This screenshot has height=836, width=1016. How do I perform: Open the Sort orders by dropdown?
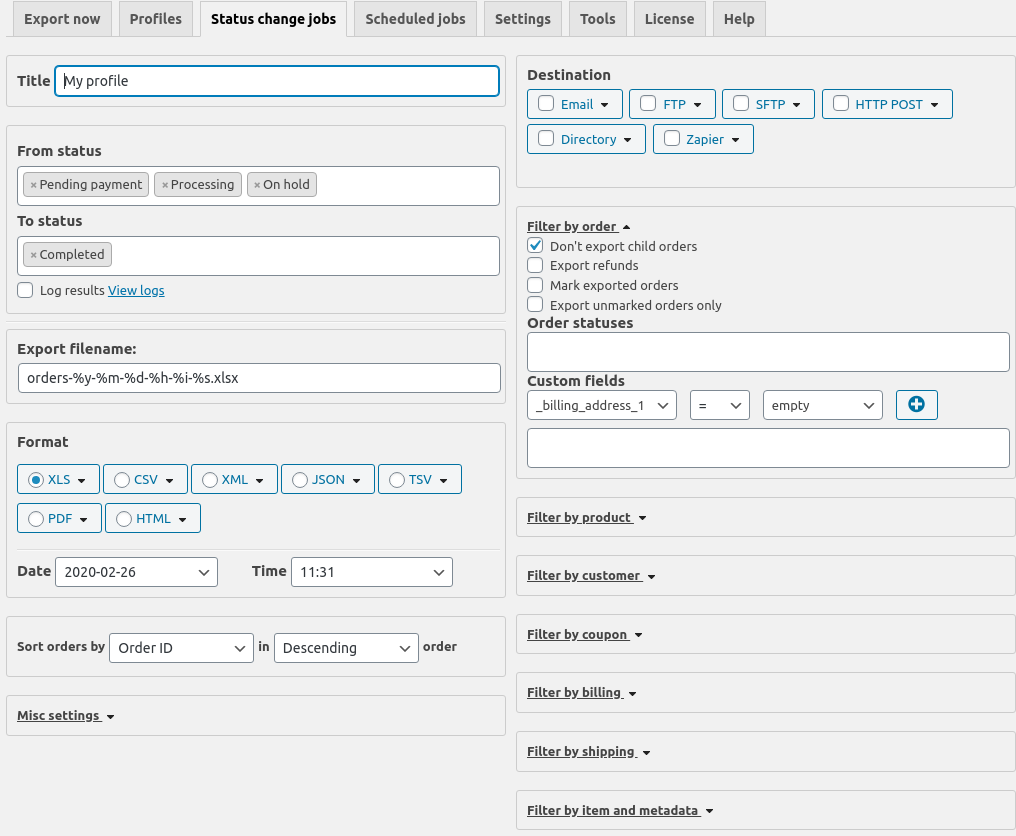[181, 648]
